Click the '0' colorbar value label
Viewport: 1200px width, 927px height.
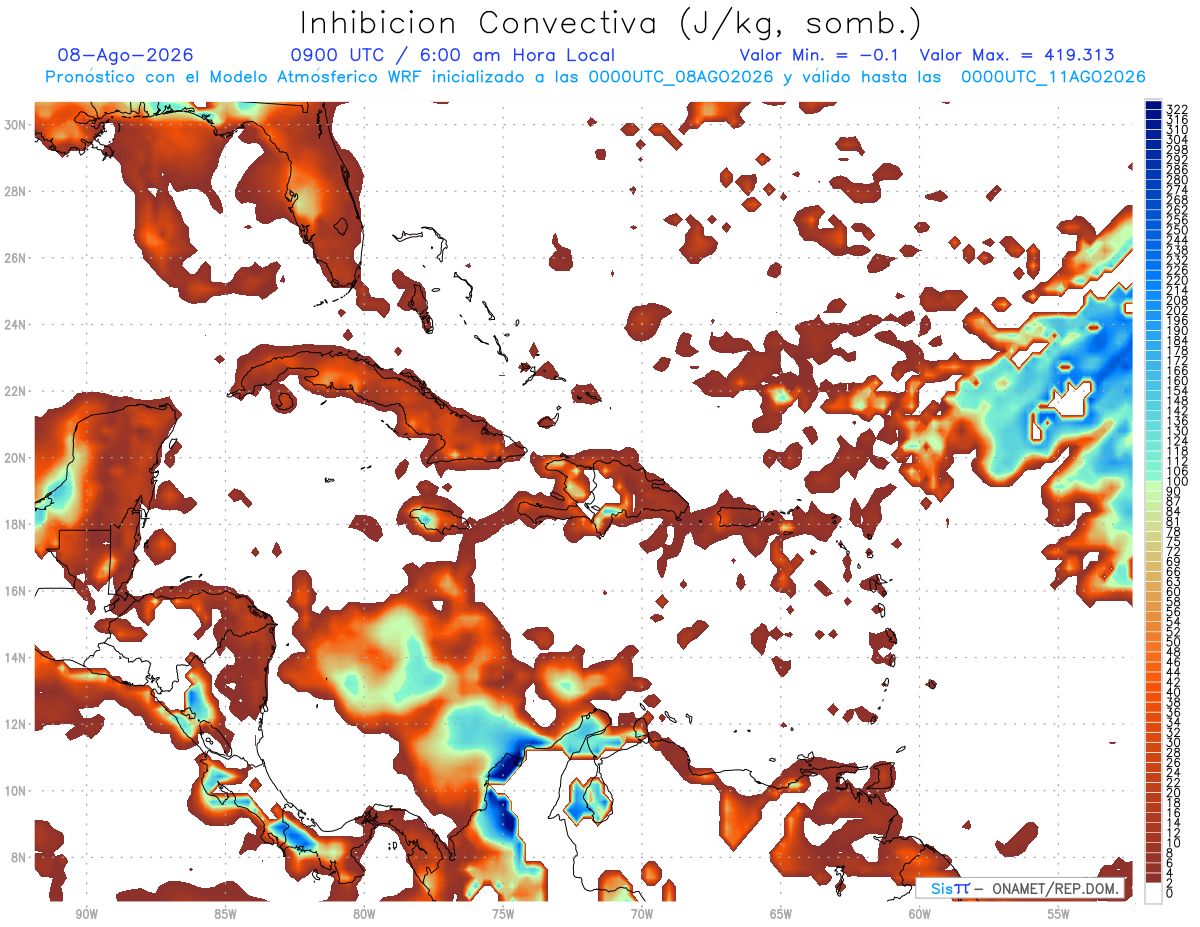[1171, 893]
